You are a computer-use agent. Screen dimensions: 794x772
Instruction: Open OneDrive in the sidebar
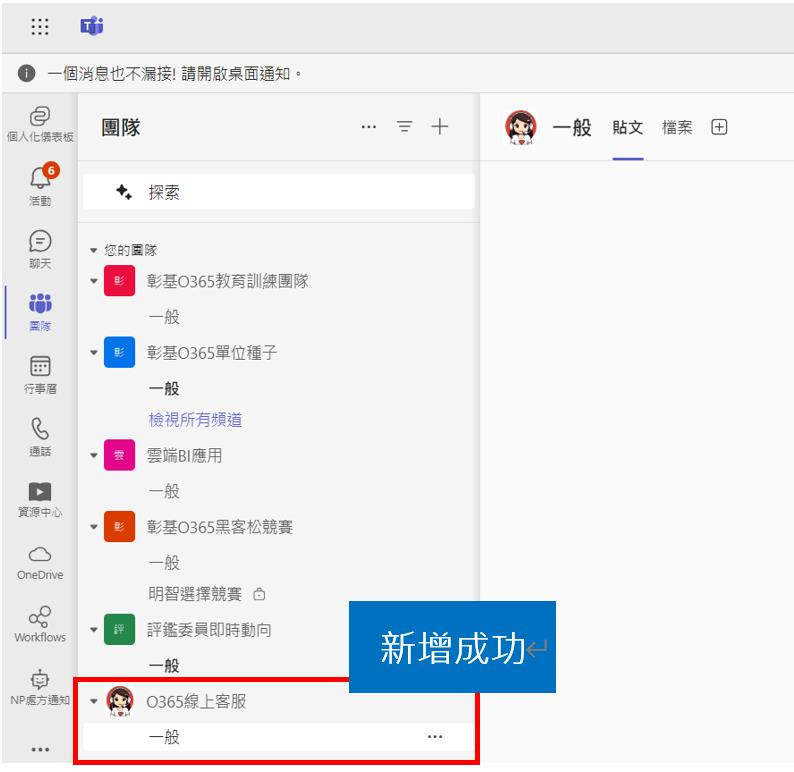pyautogui.click(x=40, y=562)
